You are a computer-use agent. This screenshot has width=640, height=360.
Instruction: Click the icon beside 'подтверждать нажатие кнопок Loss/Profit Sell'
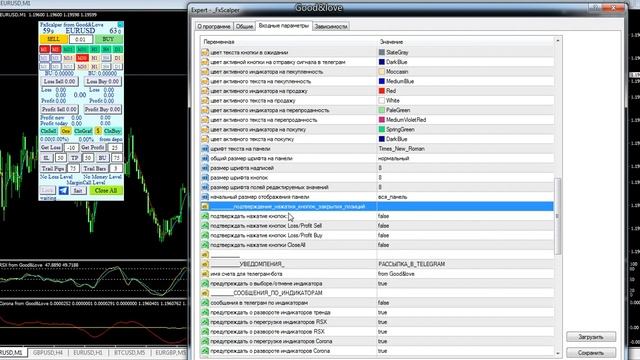pyautogui.click(x=205, y=226)
